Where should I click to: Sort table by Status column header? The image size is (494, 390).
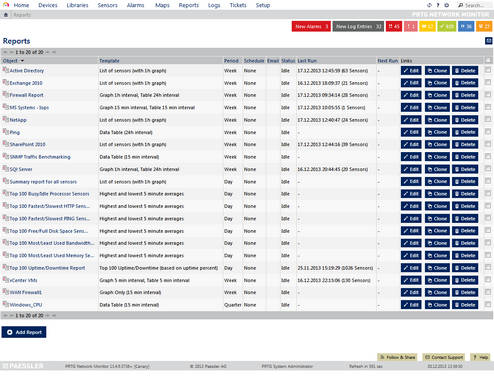pos(288,61)
